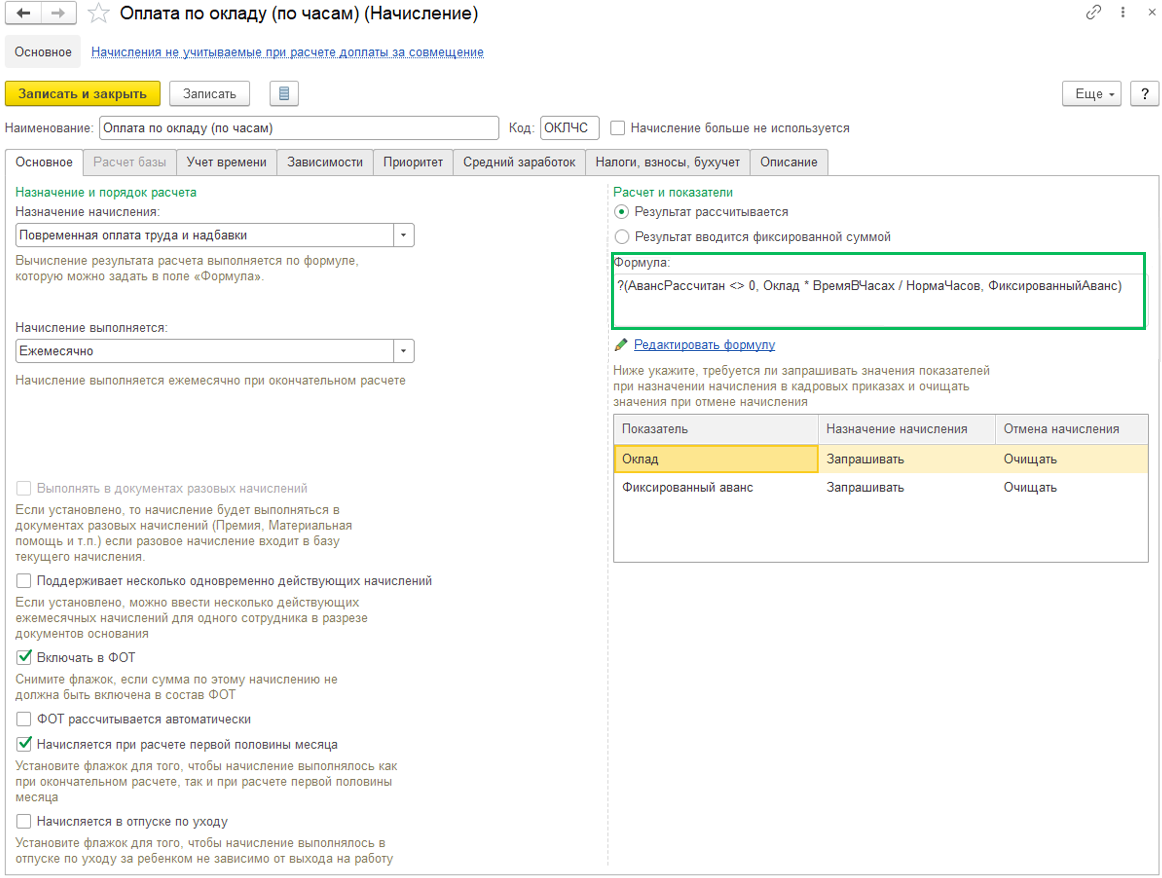Open the Начисление выполняется dropdown list
Screen dimensions: 1162x878
click(403, 351)
